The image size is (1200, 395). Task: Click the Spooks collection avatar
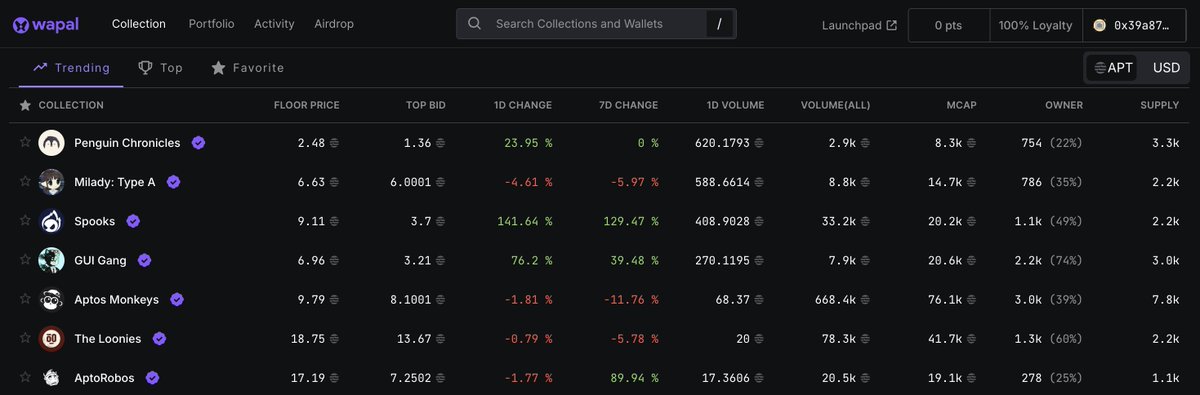pos(52,221)
